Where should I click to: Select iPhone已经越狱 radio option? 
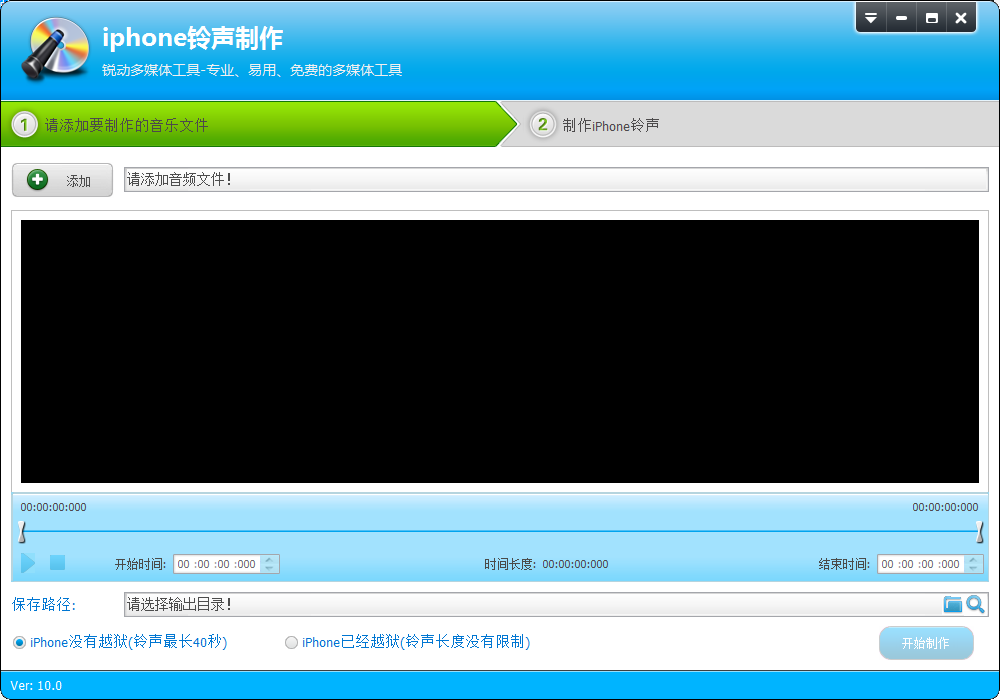(292, 642)
